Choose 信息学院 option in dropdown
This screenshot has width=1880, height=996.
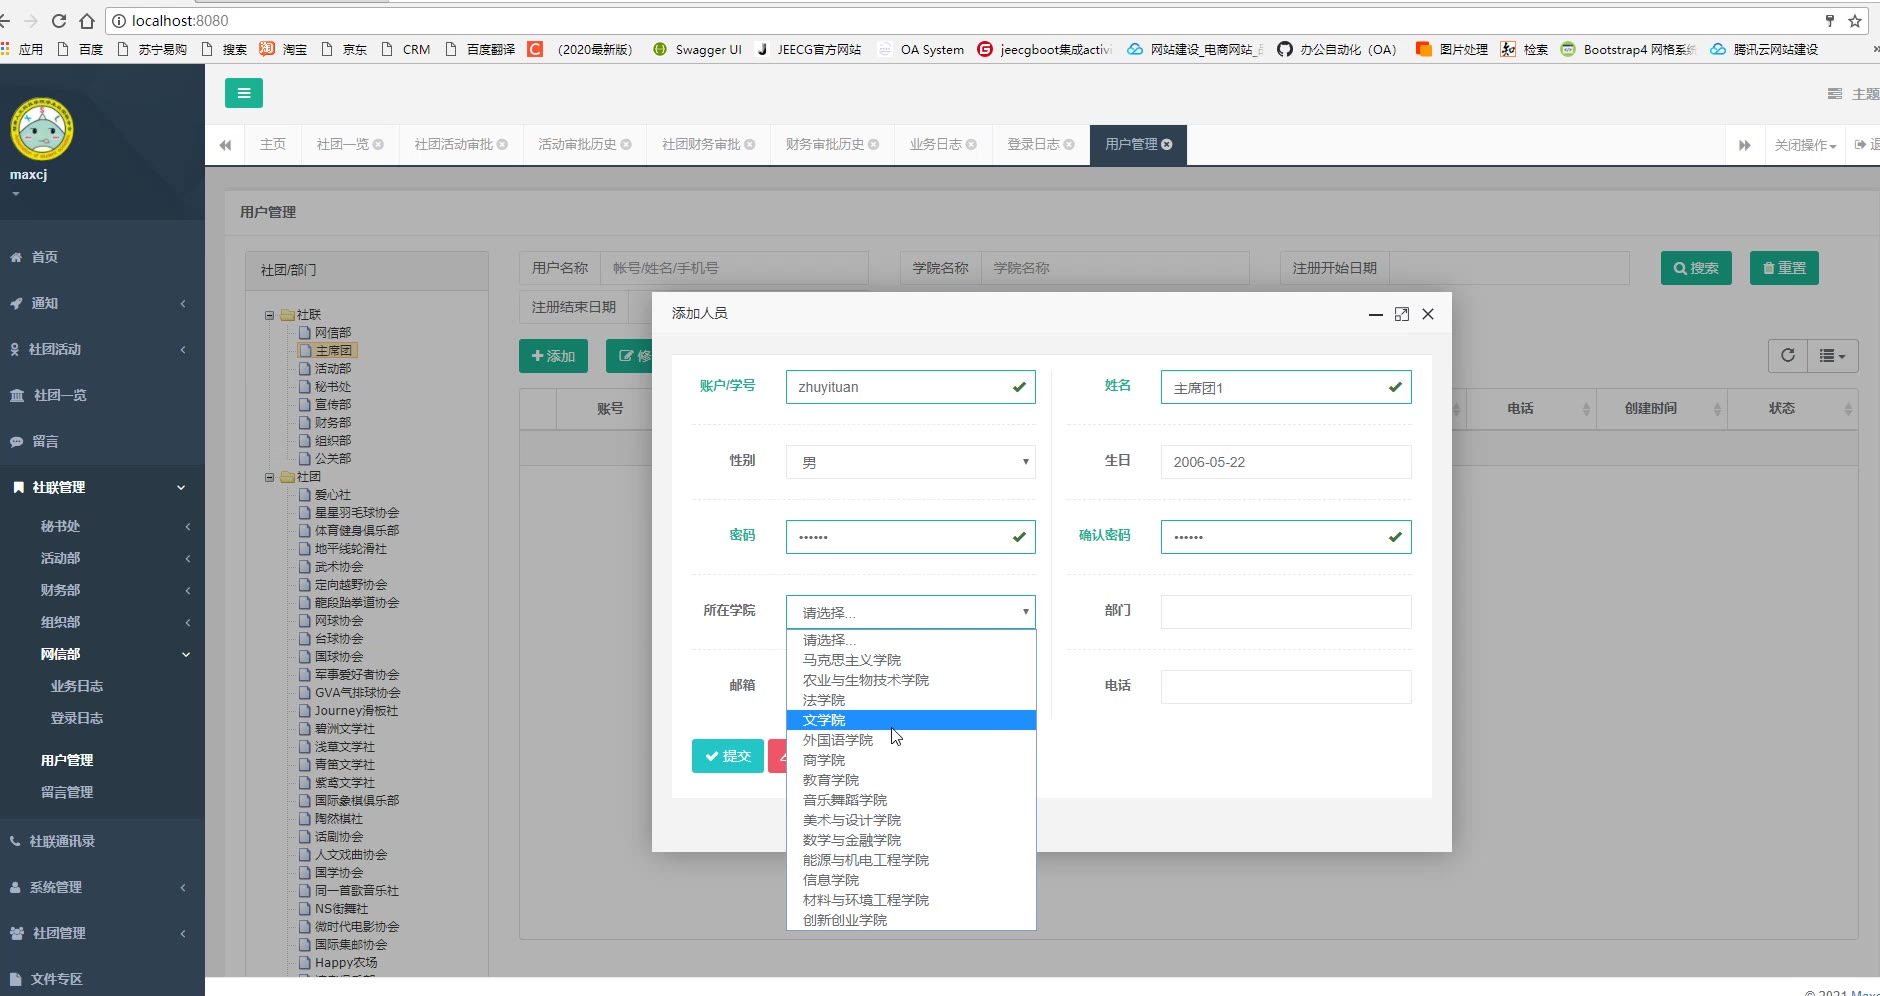(x=831, y=880)
